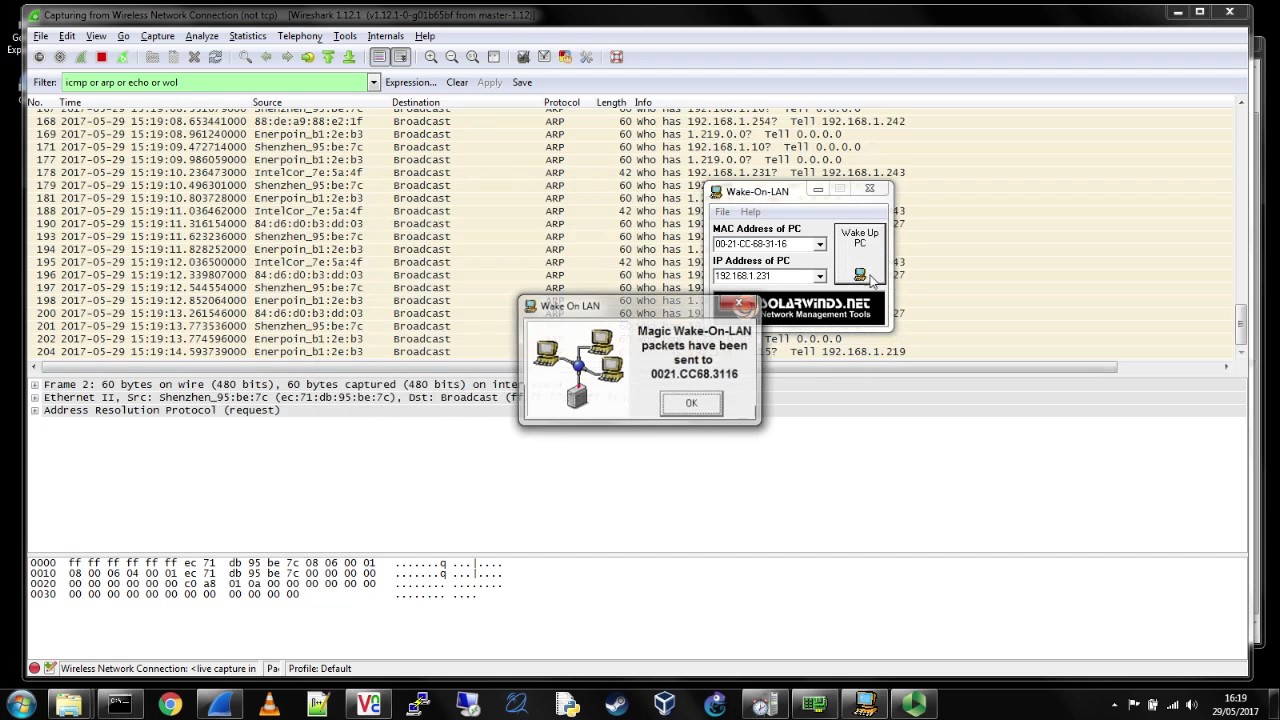Edit display filters icon
The width and height of the screenshot is (1280, 720).
544,57
